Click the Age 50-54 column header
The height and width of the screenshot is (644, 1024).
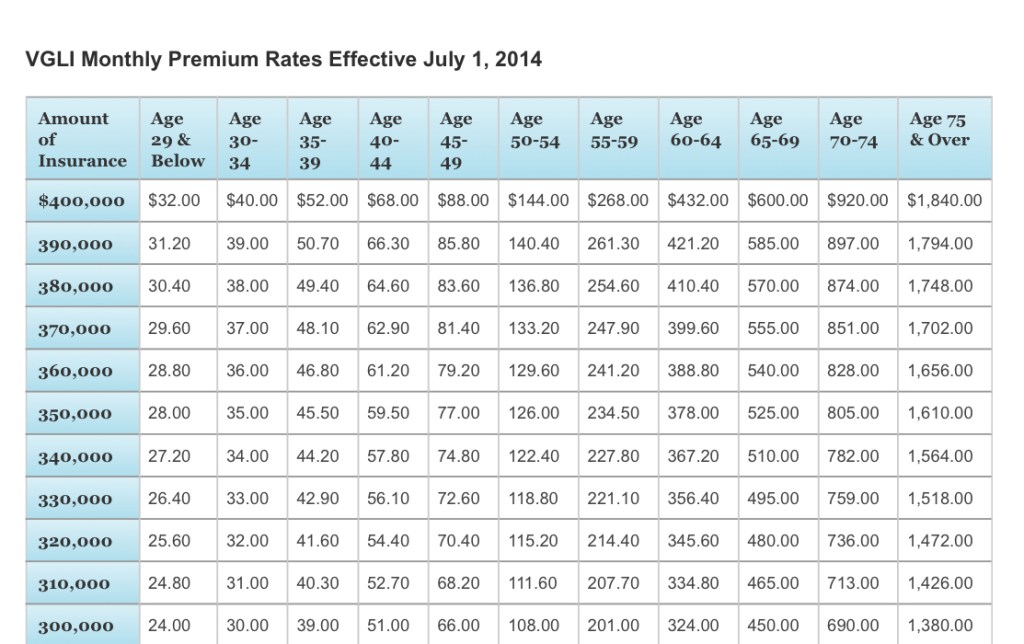coord(535,130)
